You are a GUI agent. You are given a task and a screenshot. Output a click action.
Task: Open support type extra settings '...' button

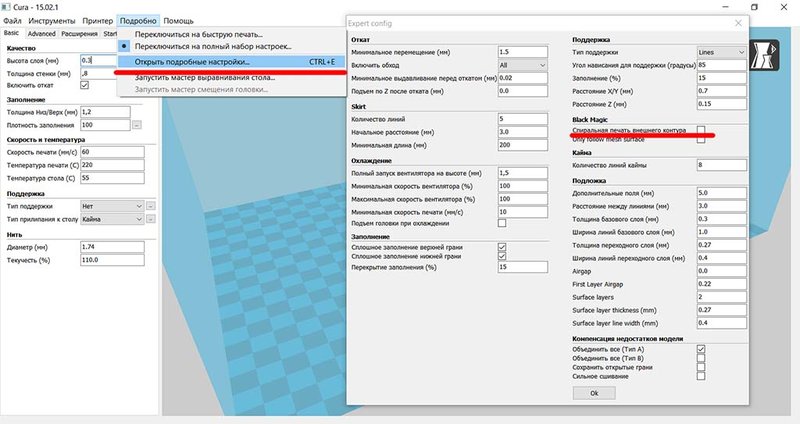[150, 206]
